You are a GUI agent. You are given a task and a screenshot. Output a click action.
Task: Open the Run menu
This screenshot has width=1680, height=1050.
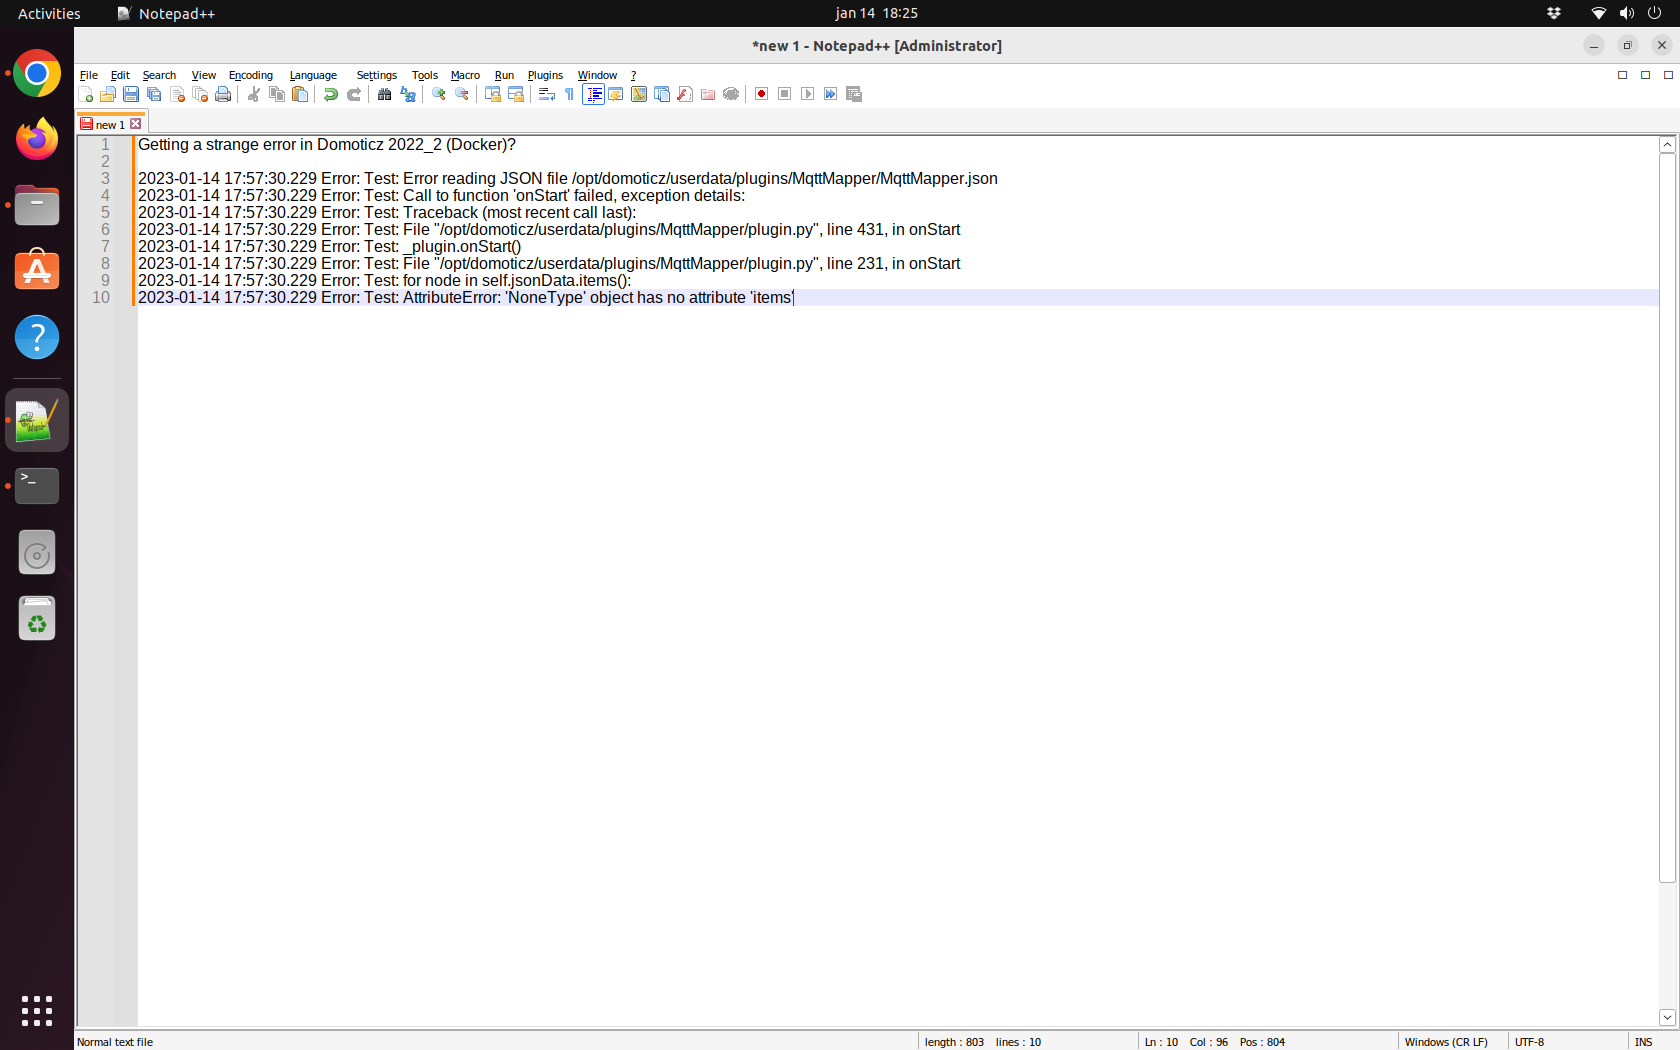click(504, 75)
